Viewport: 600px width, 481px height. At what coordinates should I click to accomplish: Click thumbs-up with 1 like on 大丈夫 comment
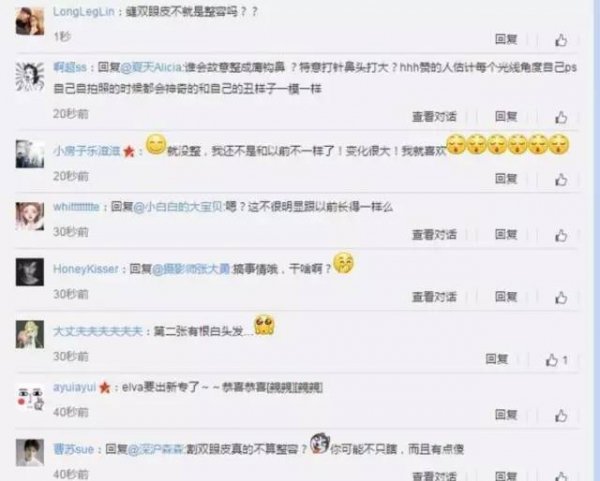point(556,360)
